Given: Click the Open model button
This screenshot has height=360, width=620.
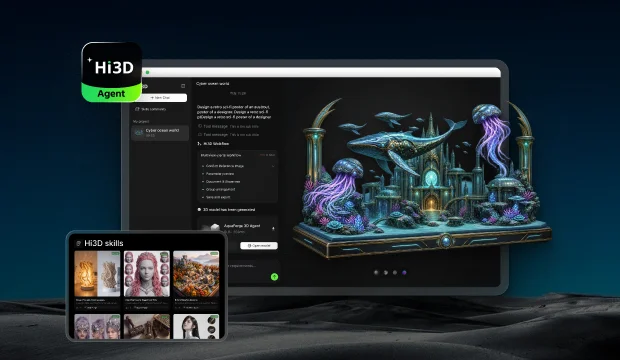Looking at the screenshot, I should coord(259,246).
